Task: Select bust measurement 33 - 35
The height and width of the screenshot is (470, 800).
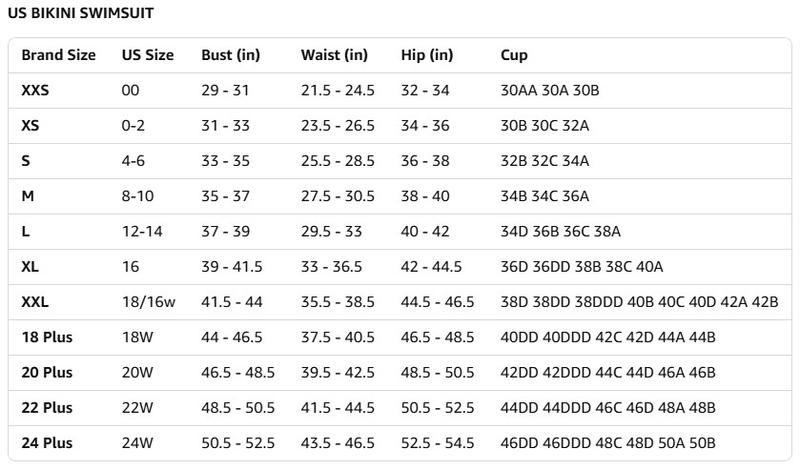Action: coord(225,161)
